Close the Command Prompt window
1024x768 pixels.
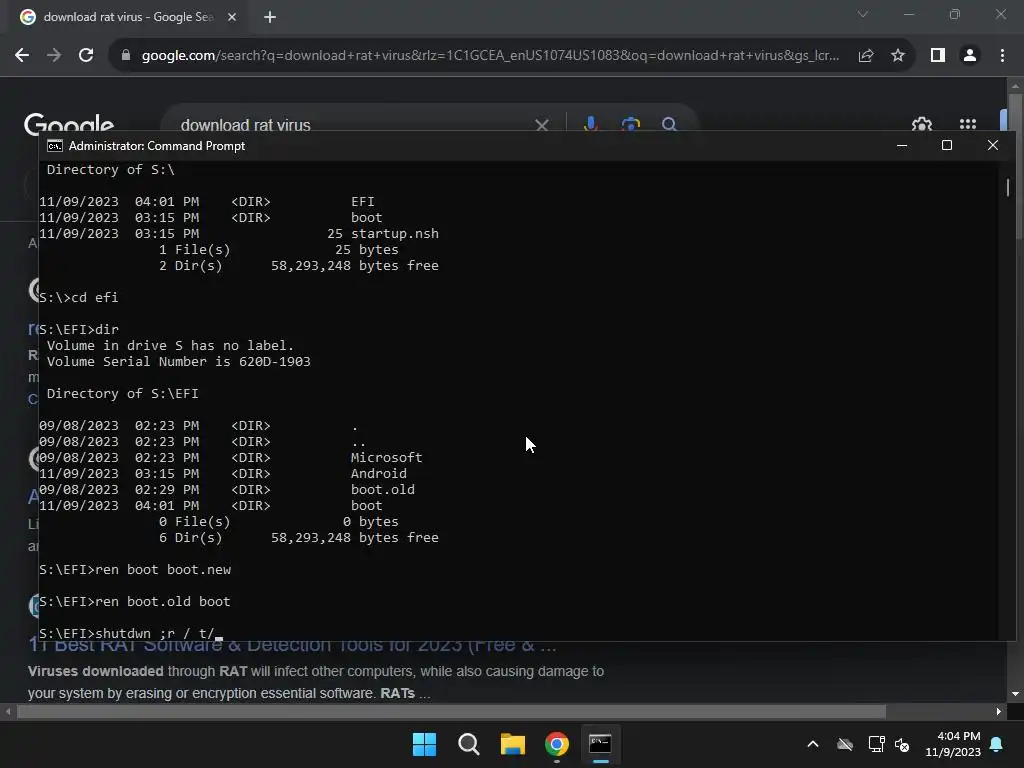tap(993, 146)
